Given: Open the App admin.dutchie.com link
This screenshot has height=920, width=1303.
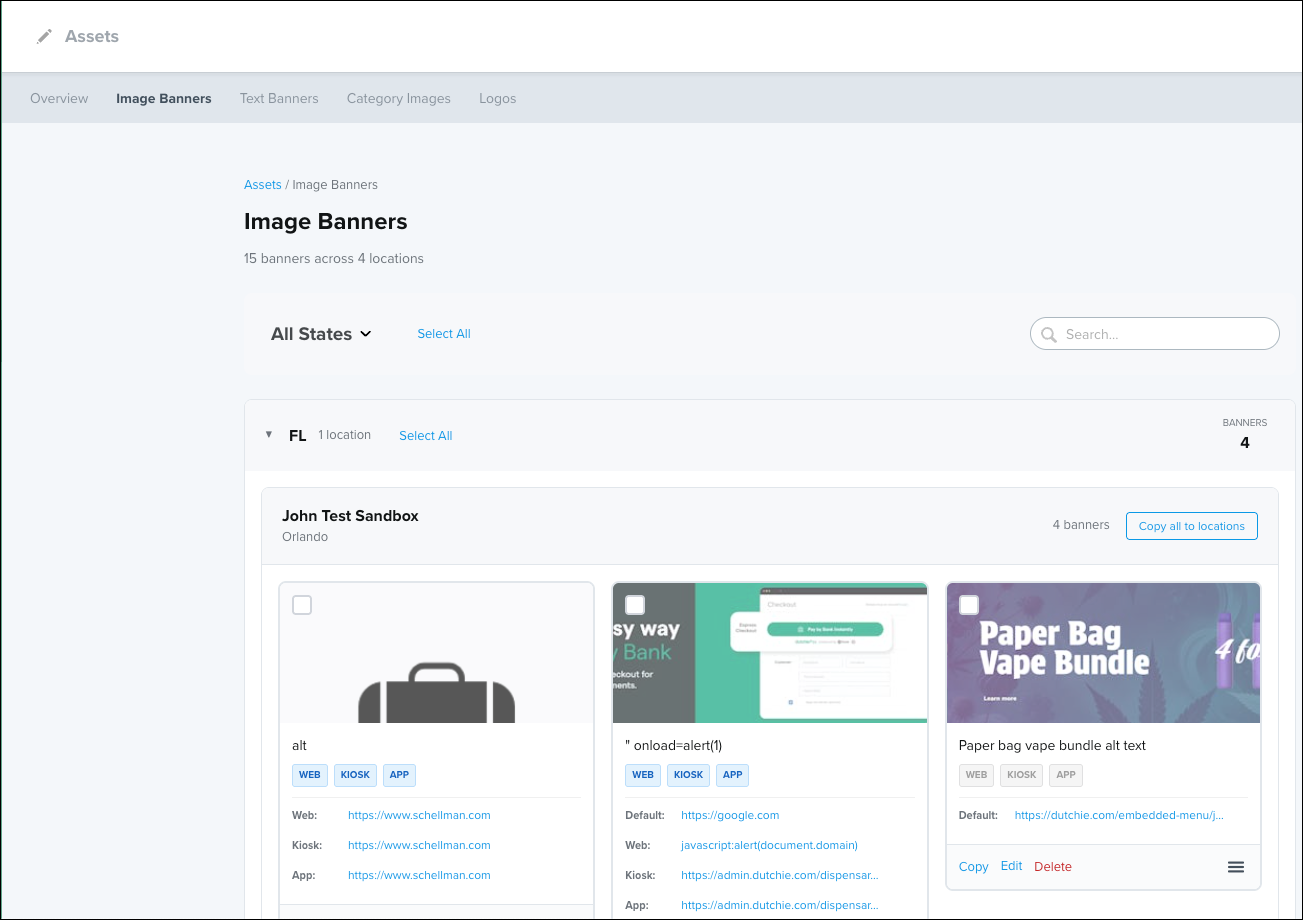Looking at the screenshot, I should click(780, 905).
